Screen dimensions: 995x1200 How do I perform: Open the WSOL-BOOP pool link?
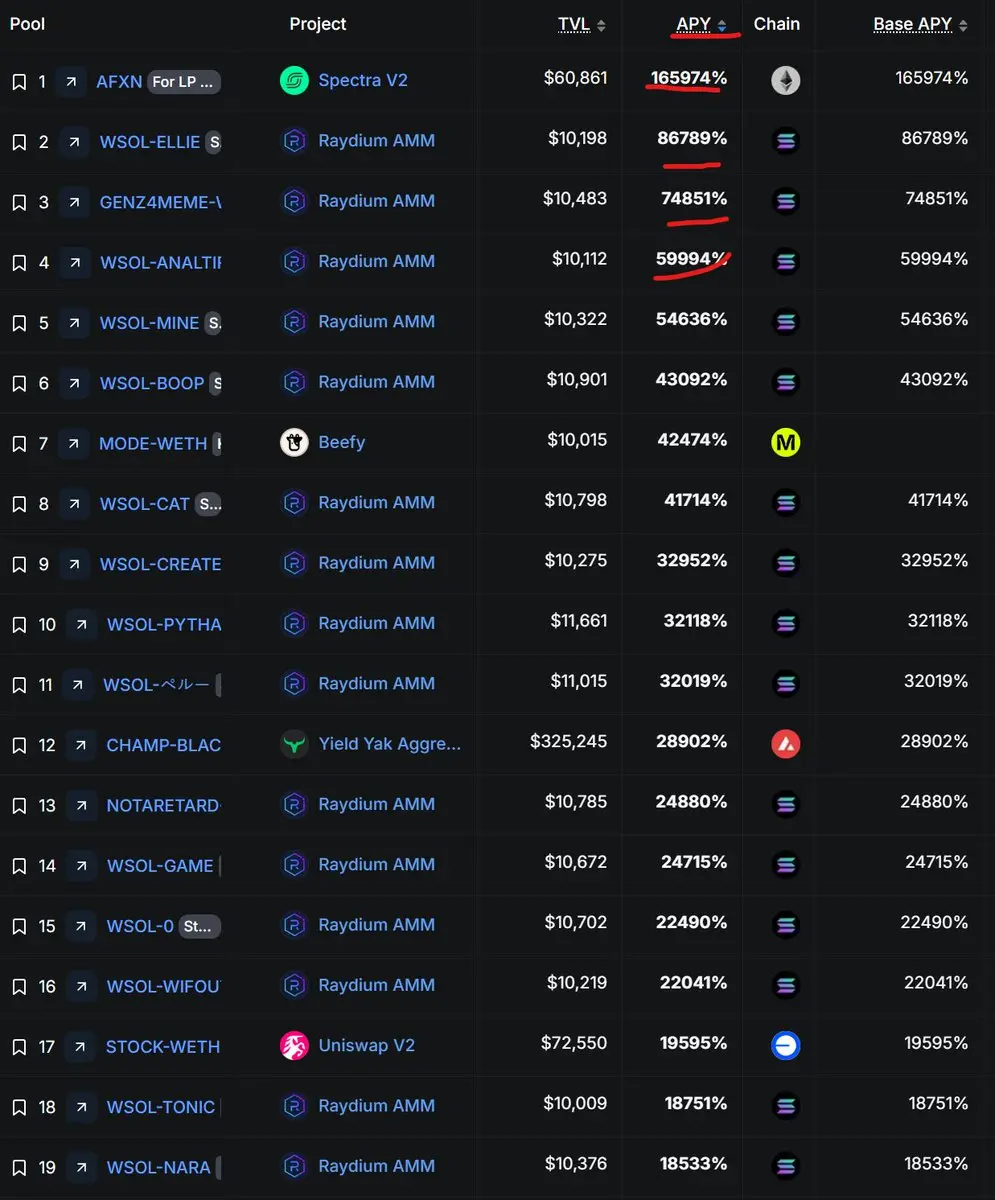(x=152, y=383)
